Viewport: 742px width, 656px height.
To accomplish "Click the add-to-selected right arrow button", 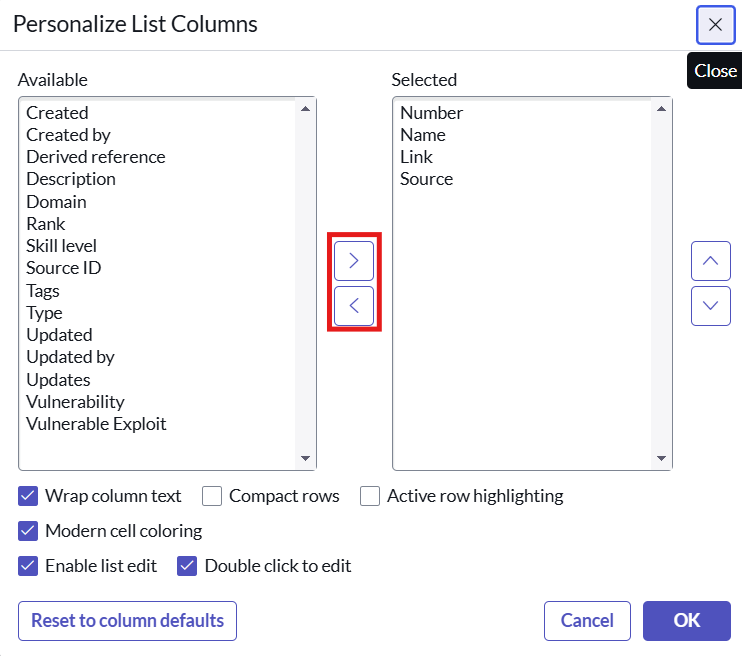I will (x=354, y=260).
